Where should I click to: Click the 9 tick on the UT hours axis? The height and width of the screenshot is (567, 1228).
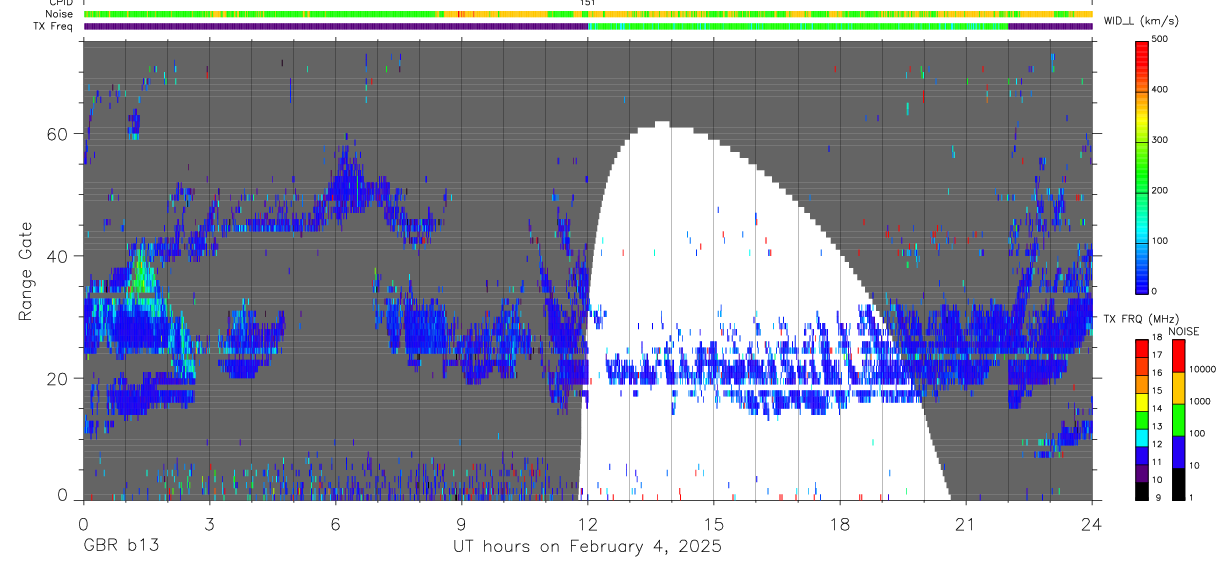click(462, 524)
